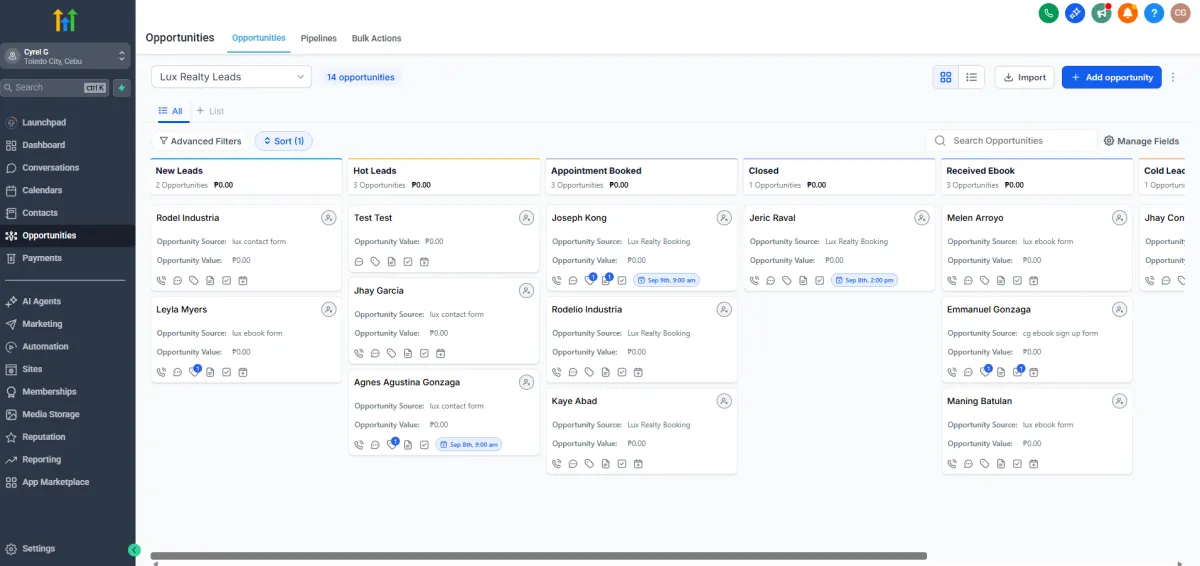1200x566 pixels.
Task: Open Advanced Filters panel
Action: click(x=201, y=141)
